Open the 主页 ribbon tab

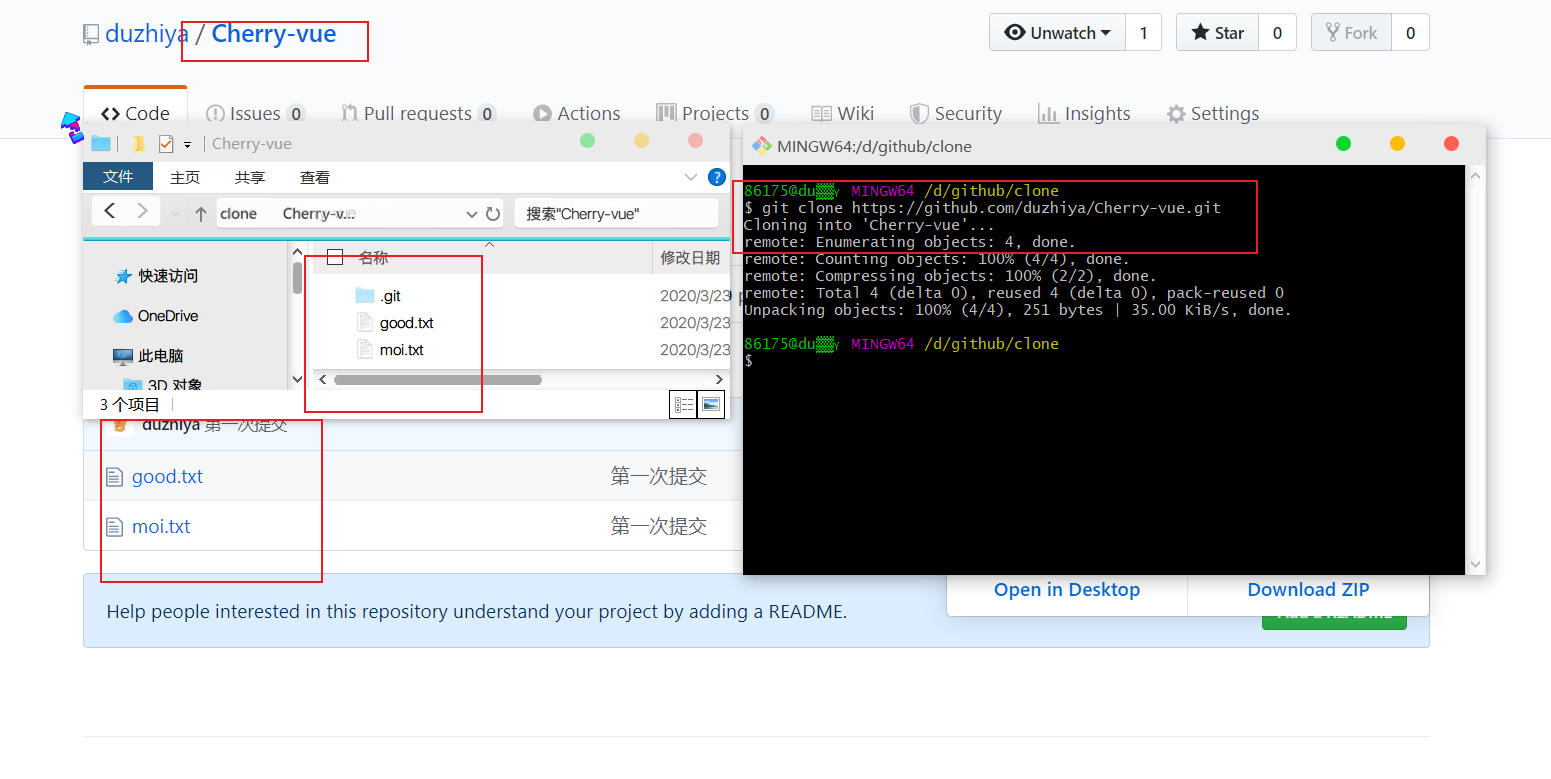point(185,177)
